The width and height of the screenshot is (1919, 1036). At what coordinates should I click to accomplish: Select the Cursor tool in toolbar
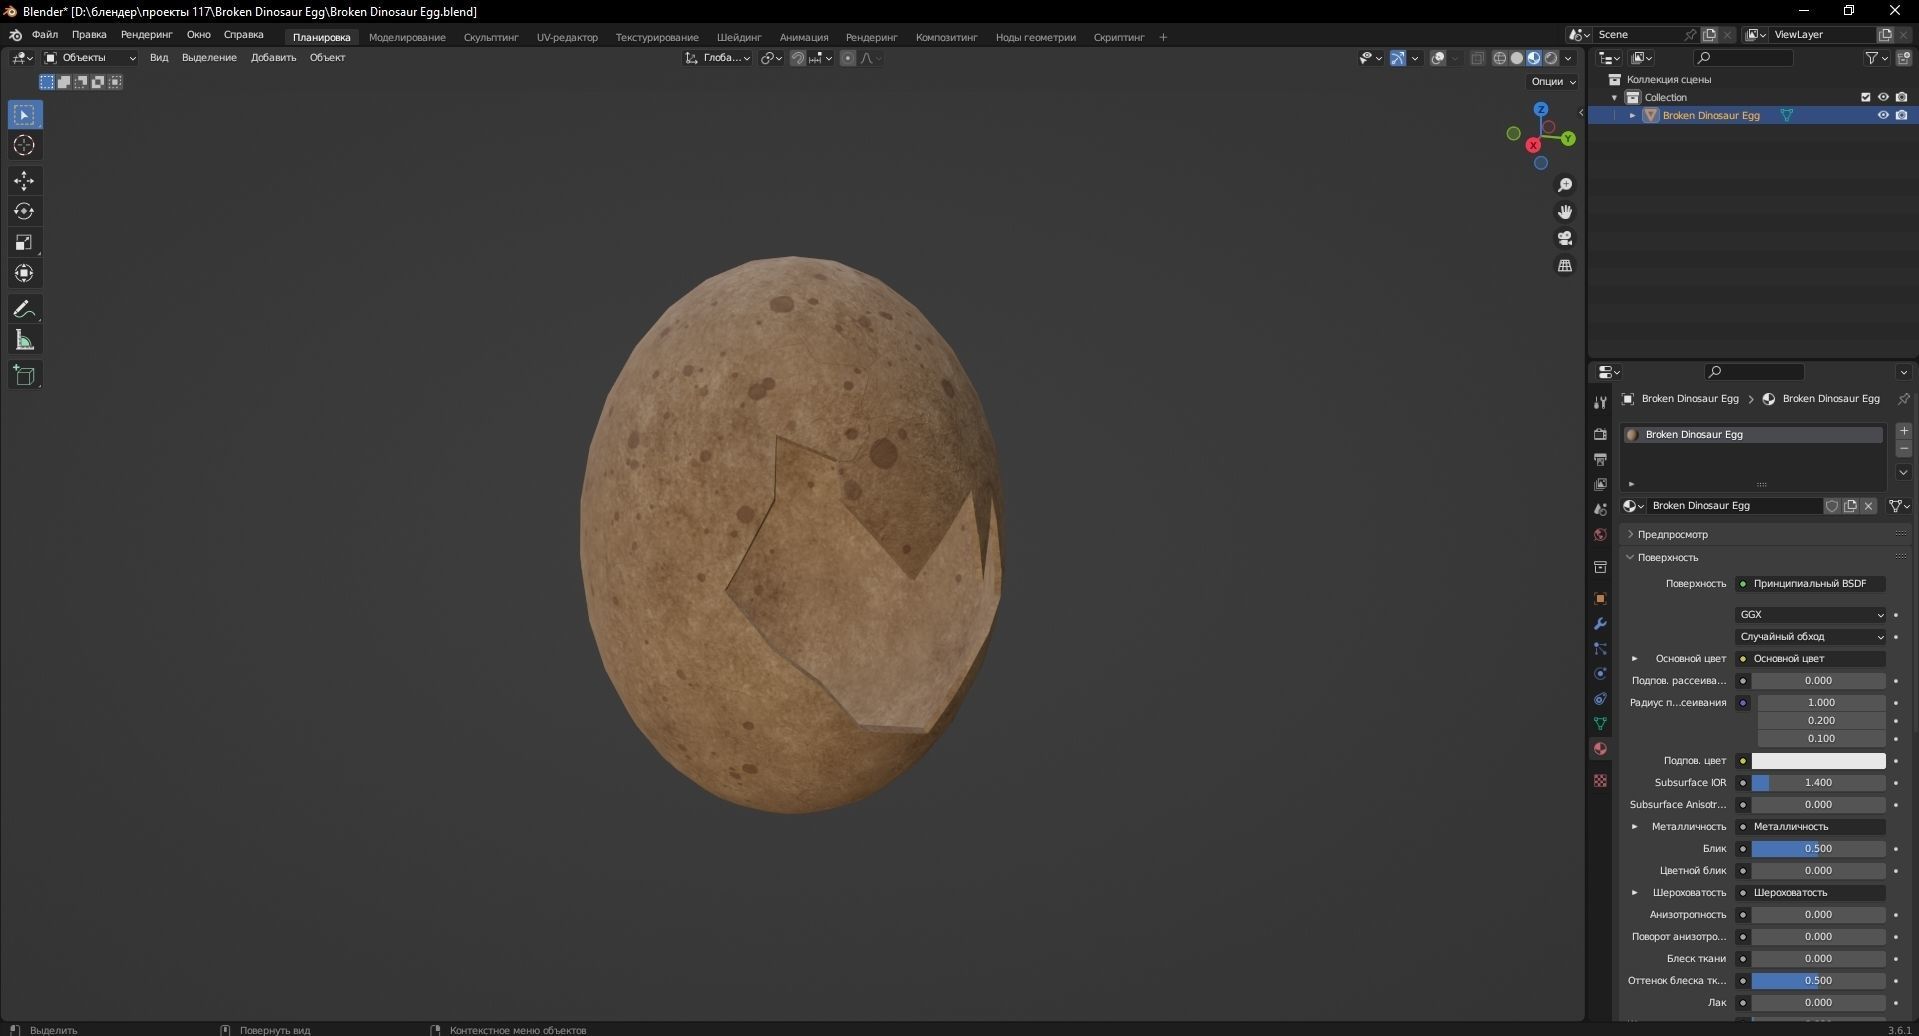[24, 146]
